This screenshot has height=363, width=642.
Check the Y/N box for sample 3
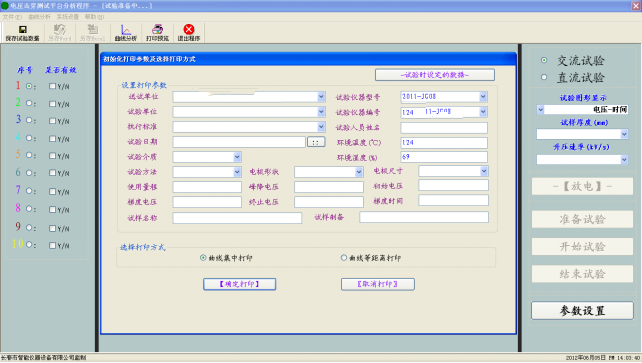tap(52, 121)
